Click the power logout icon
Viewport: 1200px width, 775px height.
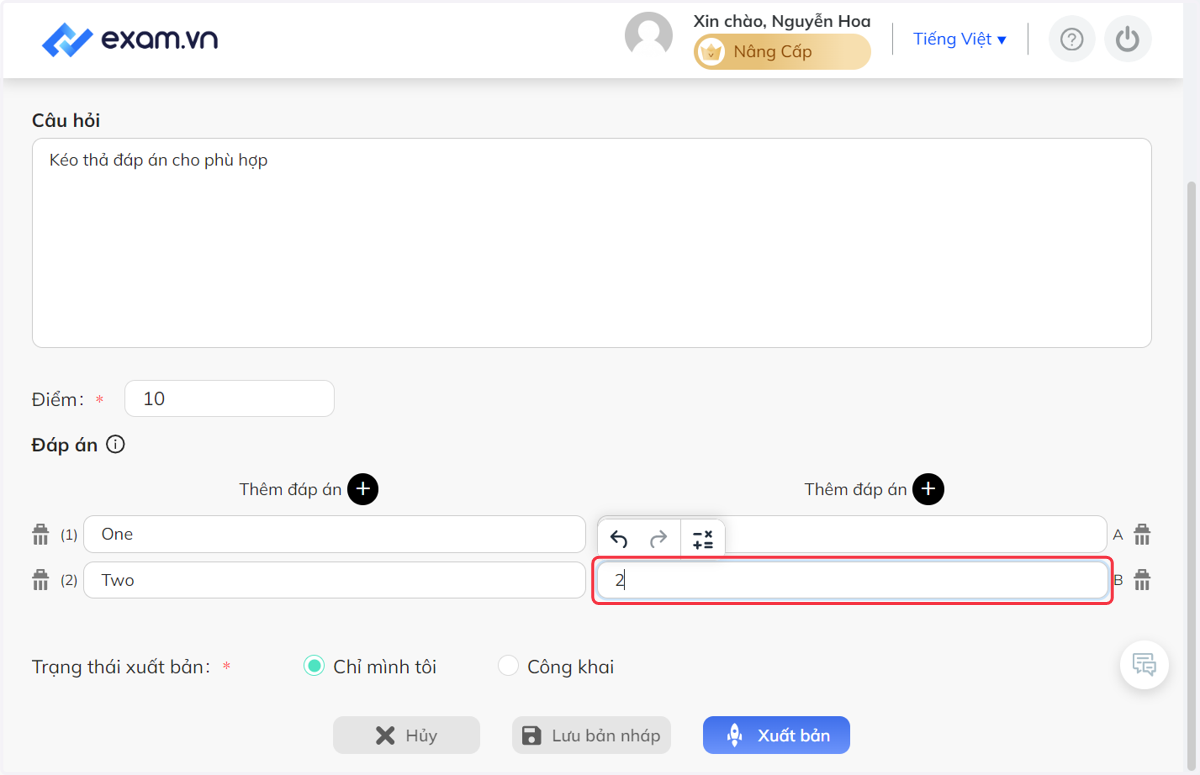click(x=1128, y=40)
